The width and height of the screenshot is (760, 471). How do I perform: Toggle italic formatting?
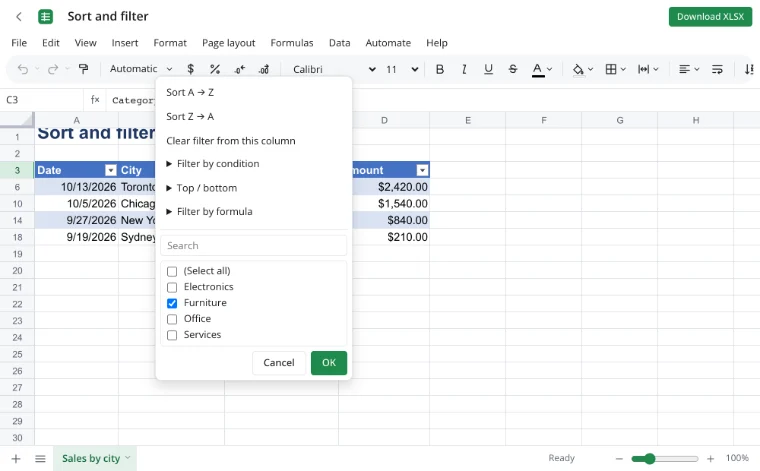[464, 69]
